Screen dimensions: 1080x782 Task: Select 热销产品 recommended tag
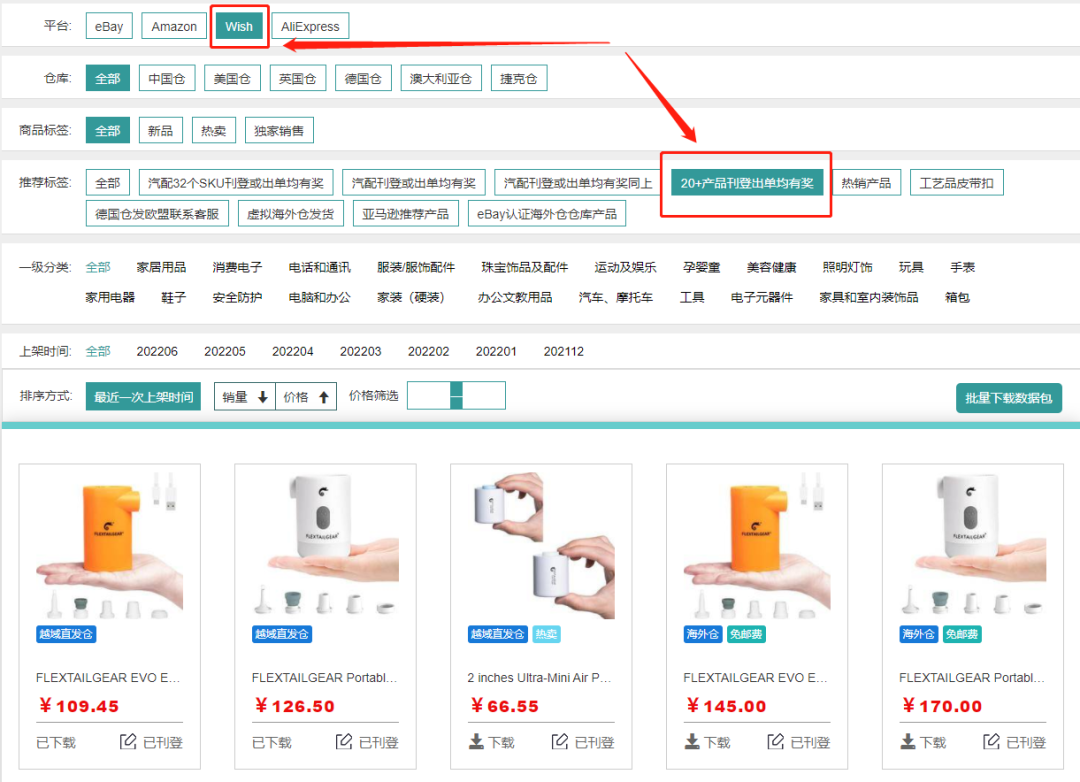(866, 183)
